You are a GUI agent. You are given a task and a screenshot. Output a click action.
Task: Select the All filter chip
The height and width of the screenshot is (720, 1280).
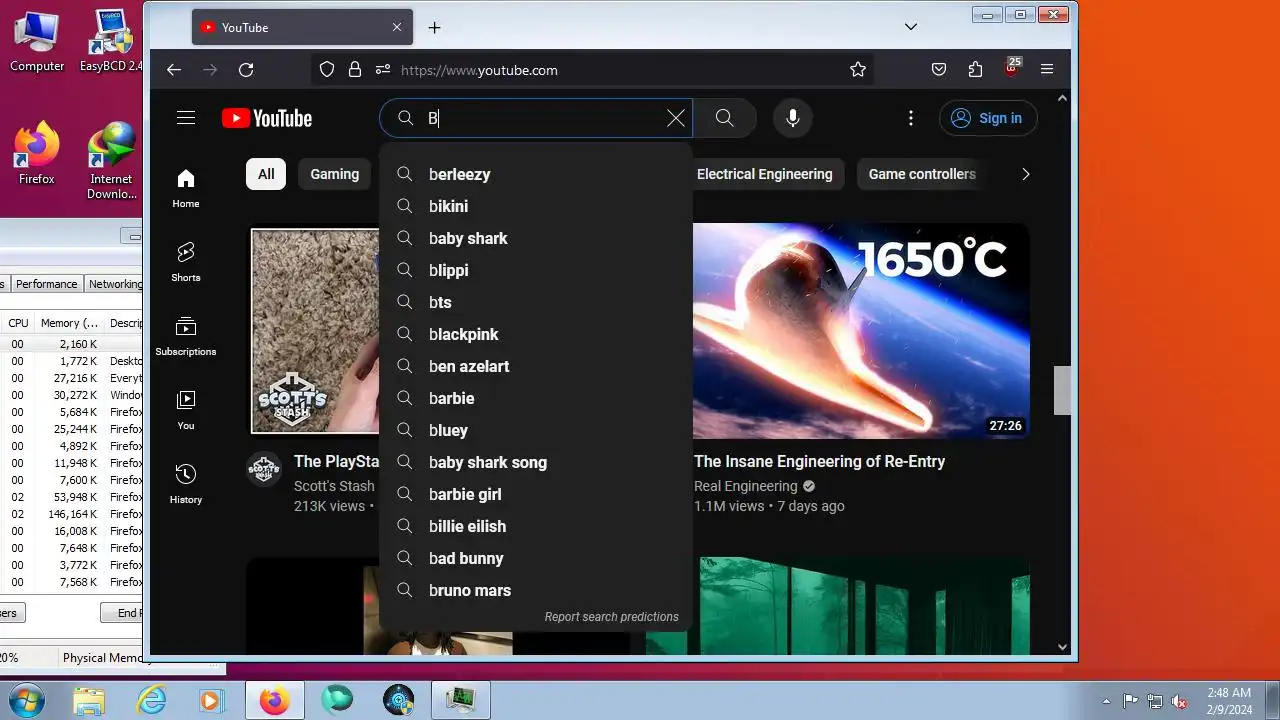pos(266,174)
